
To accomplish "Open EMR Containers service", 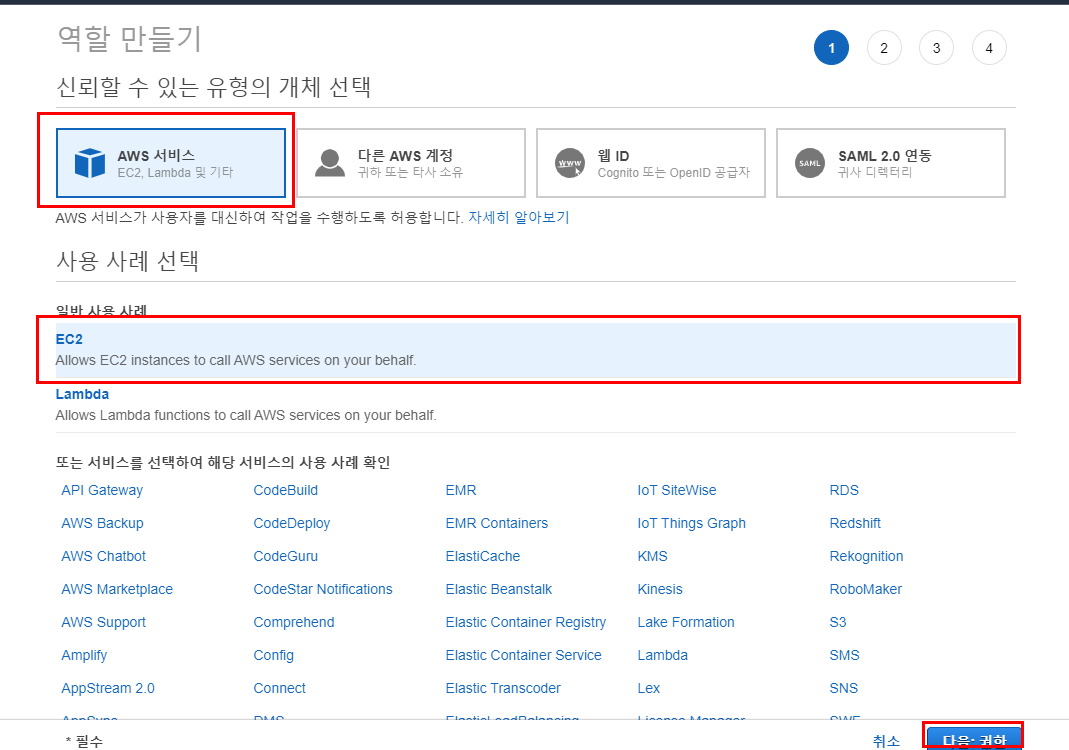I will (497, 523).
